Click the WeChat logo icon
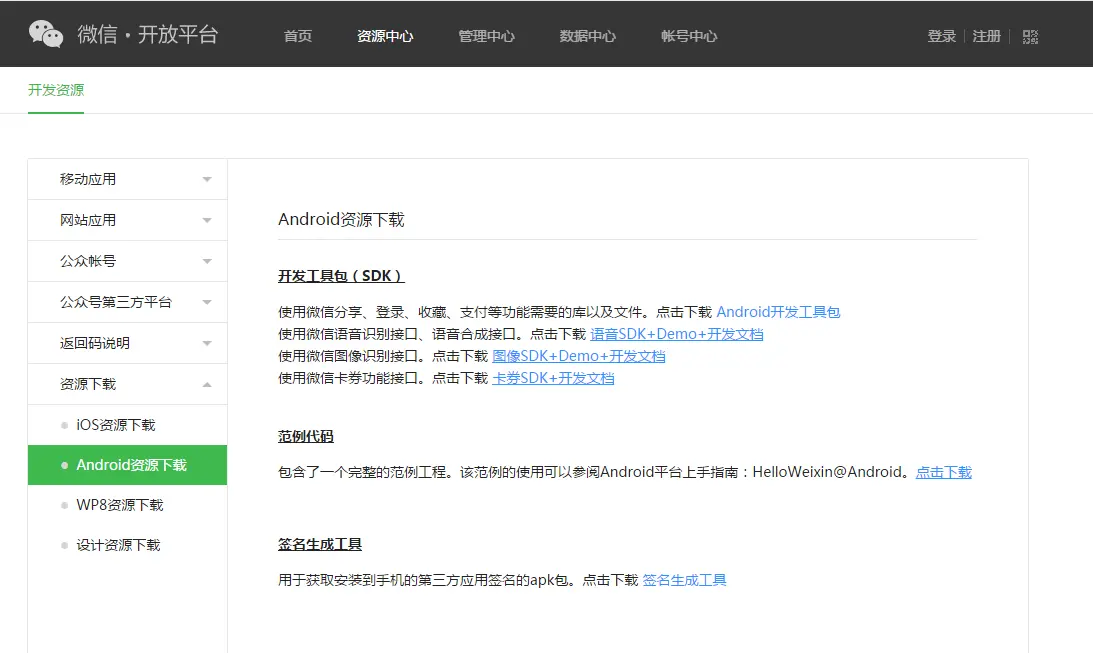Screen dimensions: 1093x653 (x=46, y=33)
